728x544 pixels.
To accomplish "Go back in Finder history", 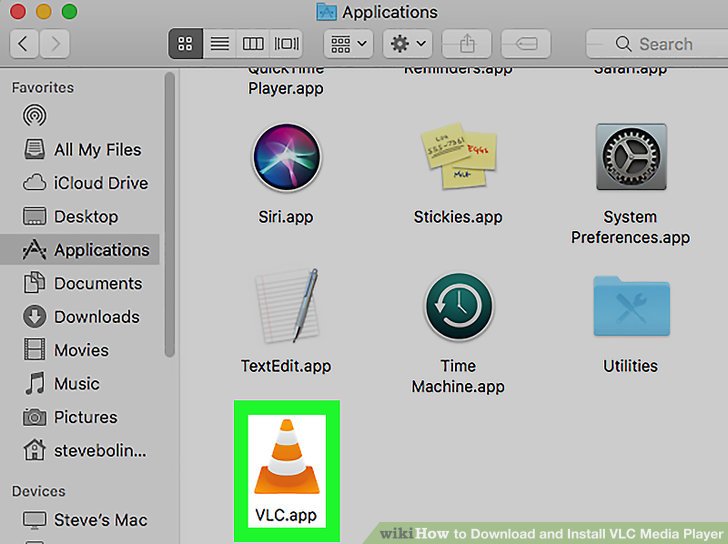I will coord(23,44).
